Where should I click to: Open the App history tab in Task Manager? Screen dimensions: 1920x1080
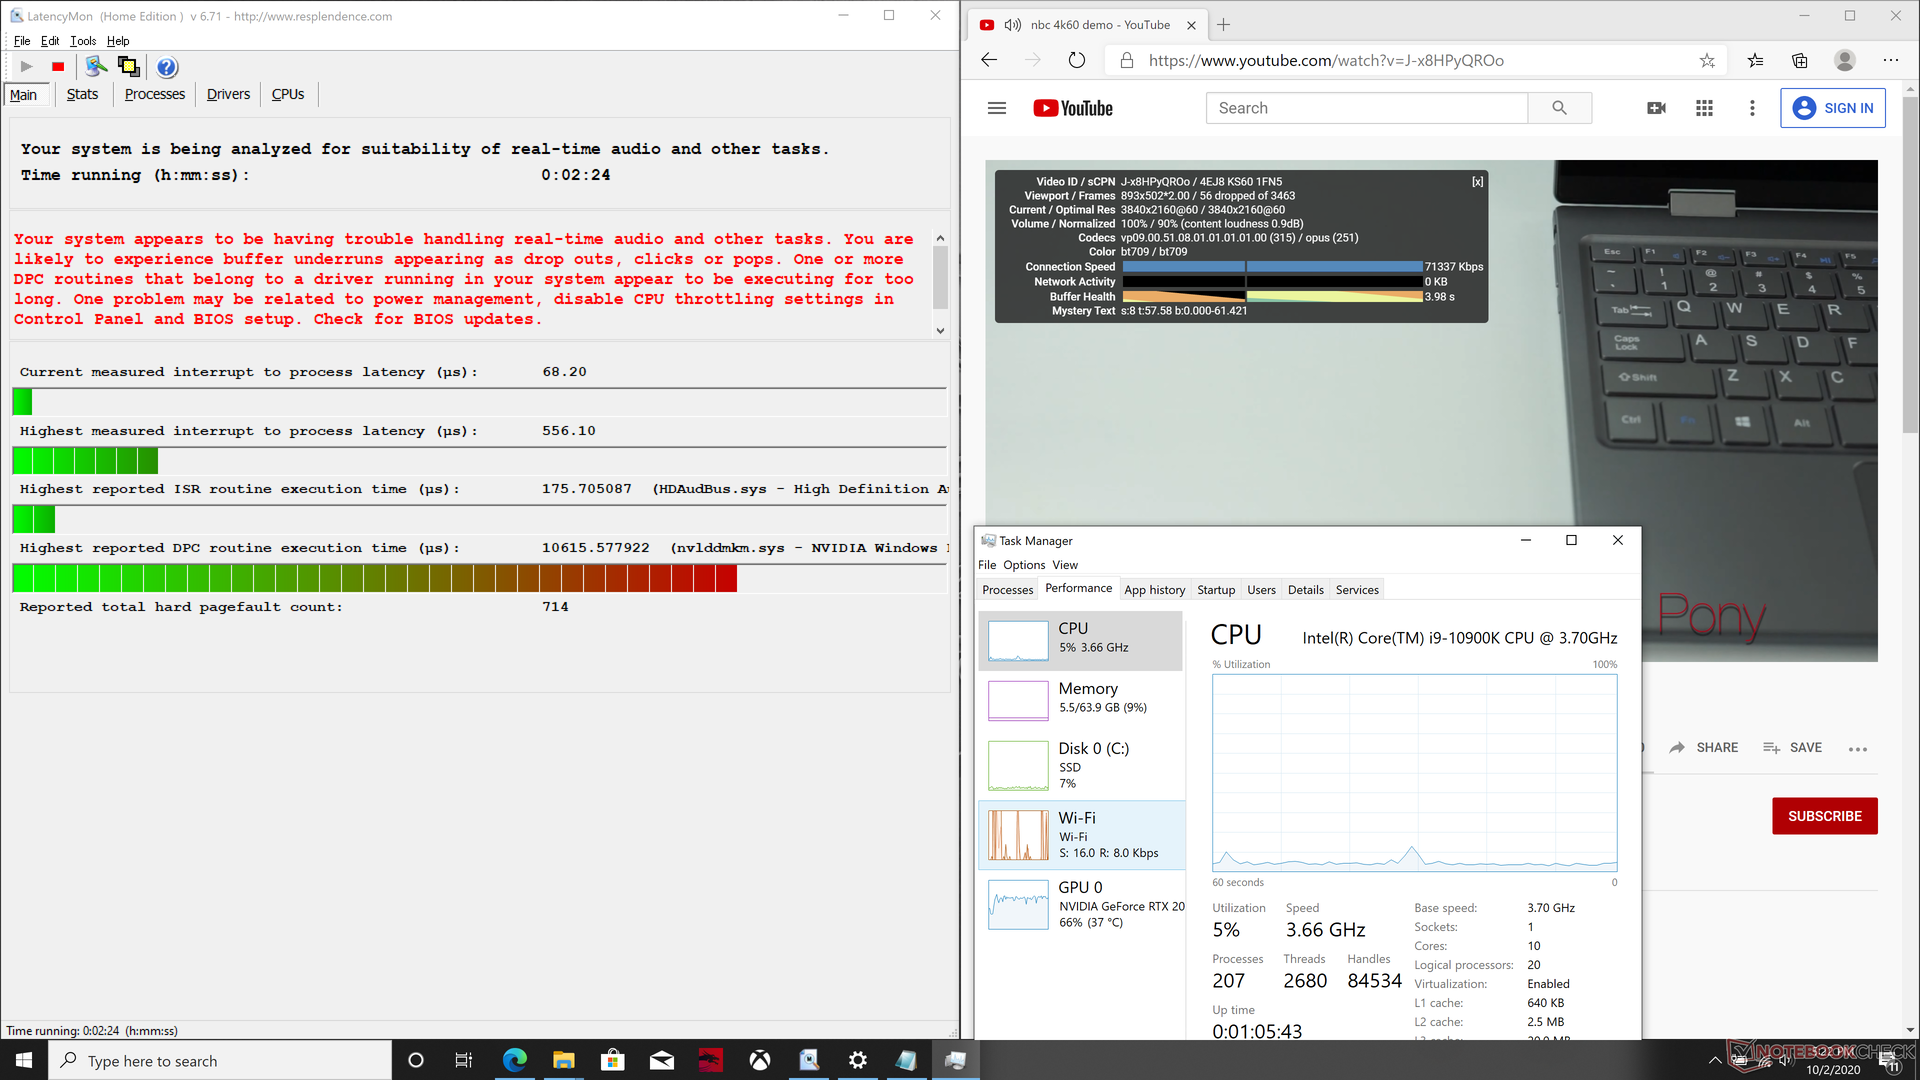[1154, 590]
